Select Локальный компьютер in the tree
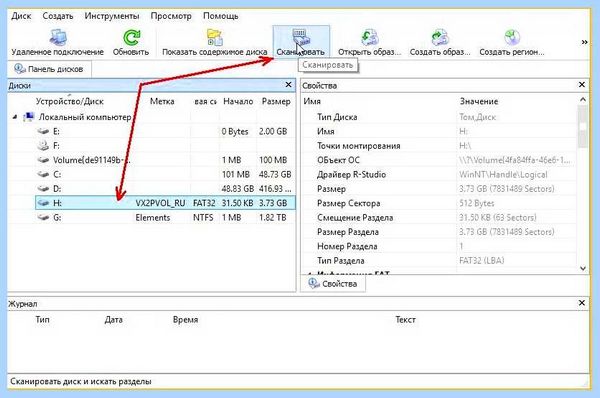 tap(85, 117)
